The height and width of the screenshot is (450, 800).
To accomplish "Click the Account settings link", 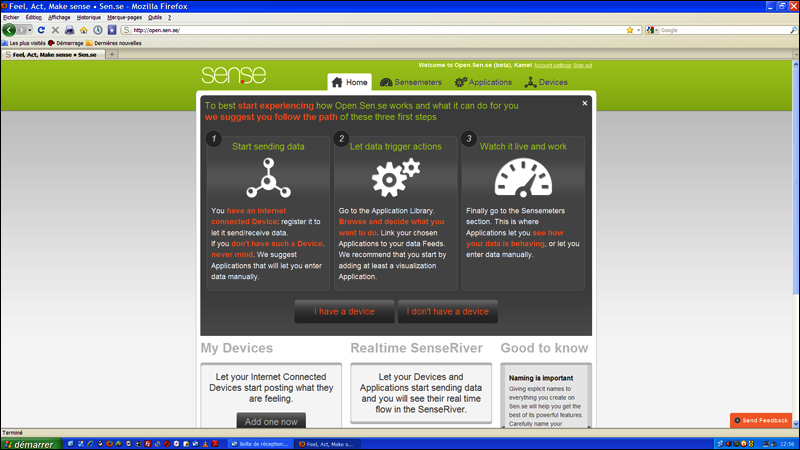I will [x=553, y=65].
